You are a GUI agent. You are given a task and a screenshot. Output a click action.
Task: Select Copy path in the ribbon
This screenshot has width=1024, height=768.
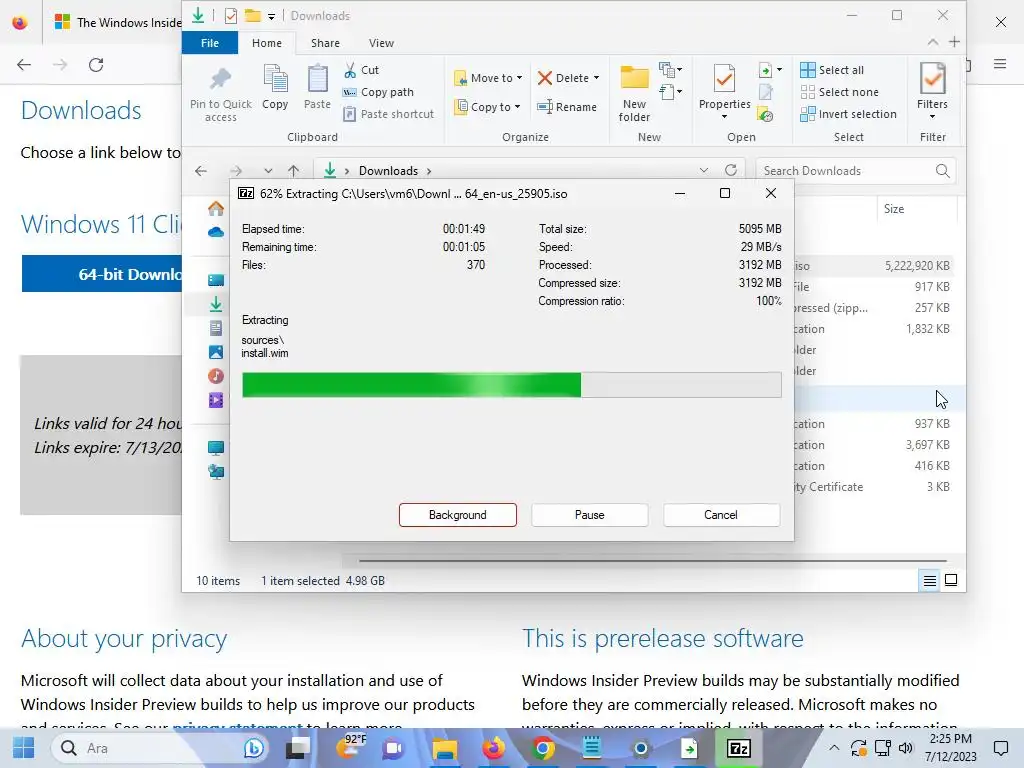pos(379,92)
